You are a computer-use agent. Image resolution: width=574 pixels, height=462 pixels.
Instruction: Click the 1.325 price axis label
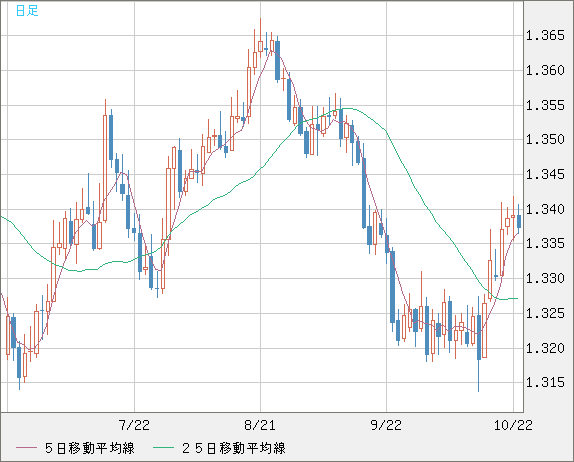tap(545, 313)
